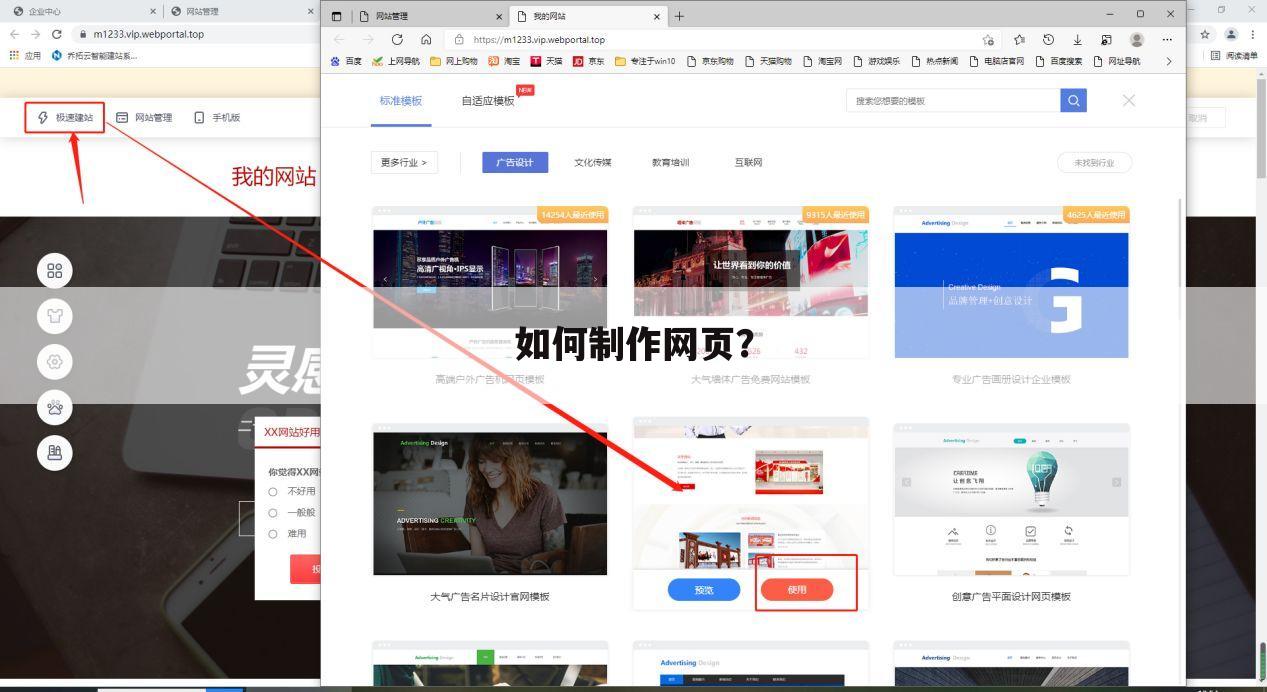
Task: Select the 一般般 radio option
Action: pyautogui.click(x=273, y=512)
